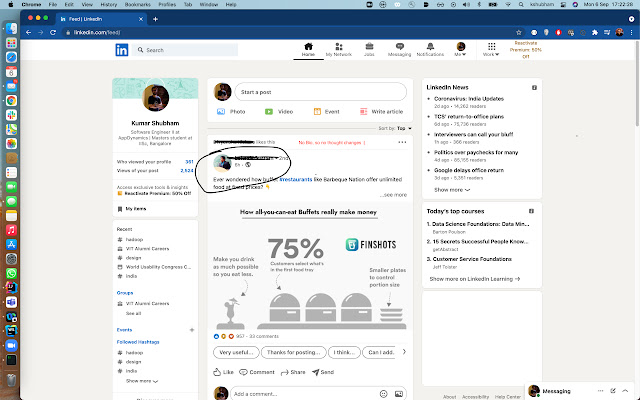Read Coronavirus: India Updates news

pyautogui.click(x=469, y=99)
